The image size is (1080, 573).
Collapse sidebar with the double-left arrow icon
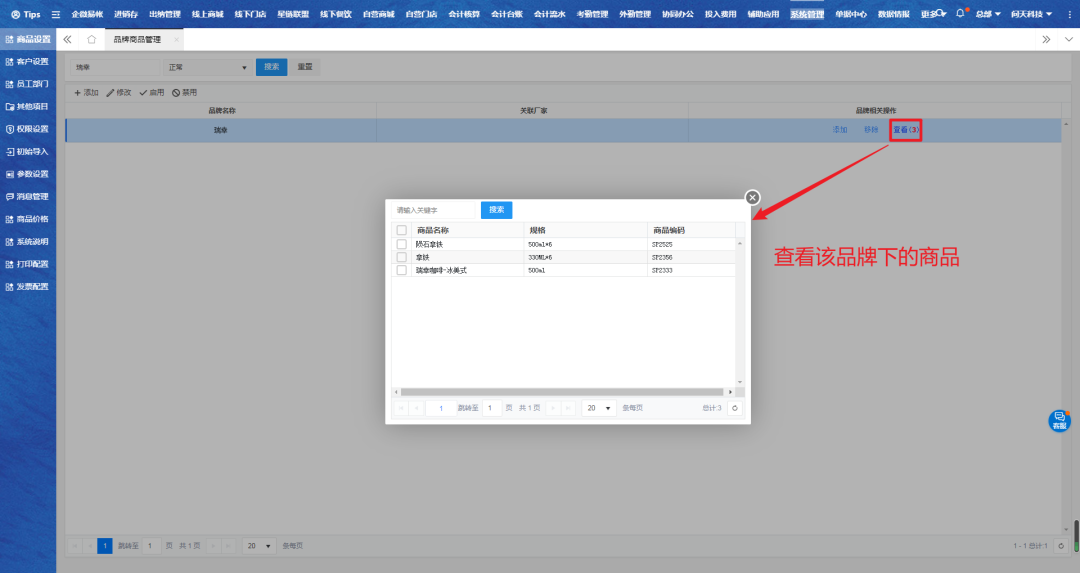point(67,39)
